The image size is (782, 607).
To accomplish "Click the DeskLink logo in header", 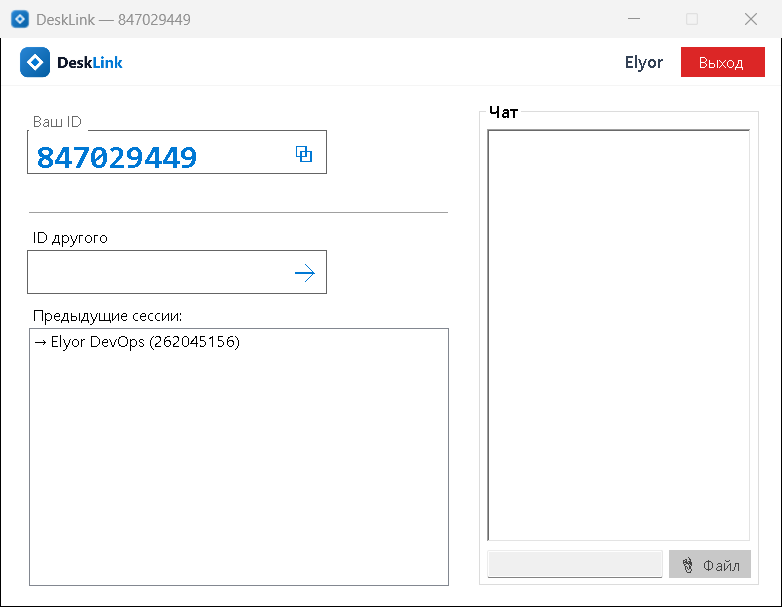I will 35,62.
